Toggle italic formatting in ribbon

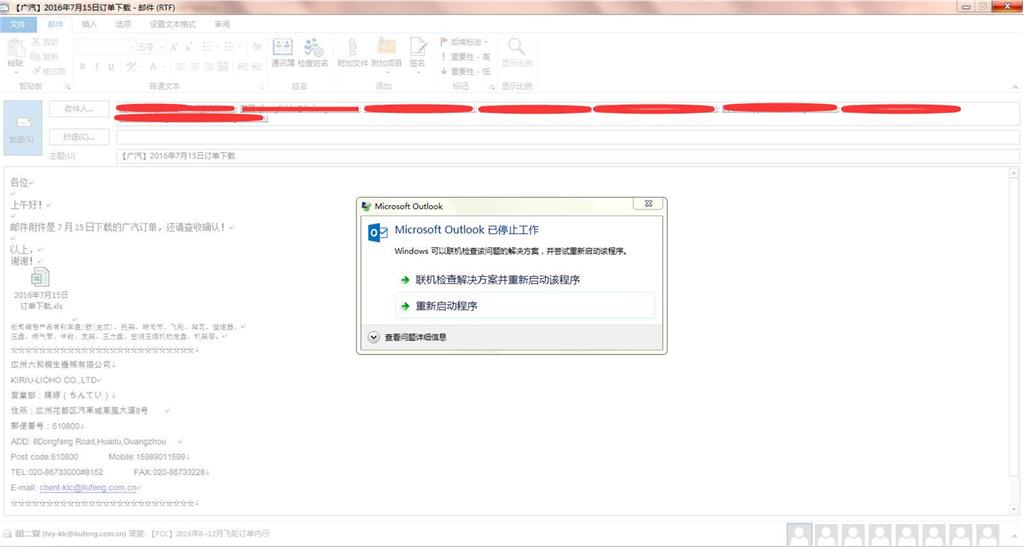[97, 67]
